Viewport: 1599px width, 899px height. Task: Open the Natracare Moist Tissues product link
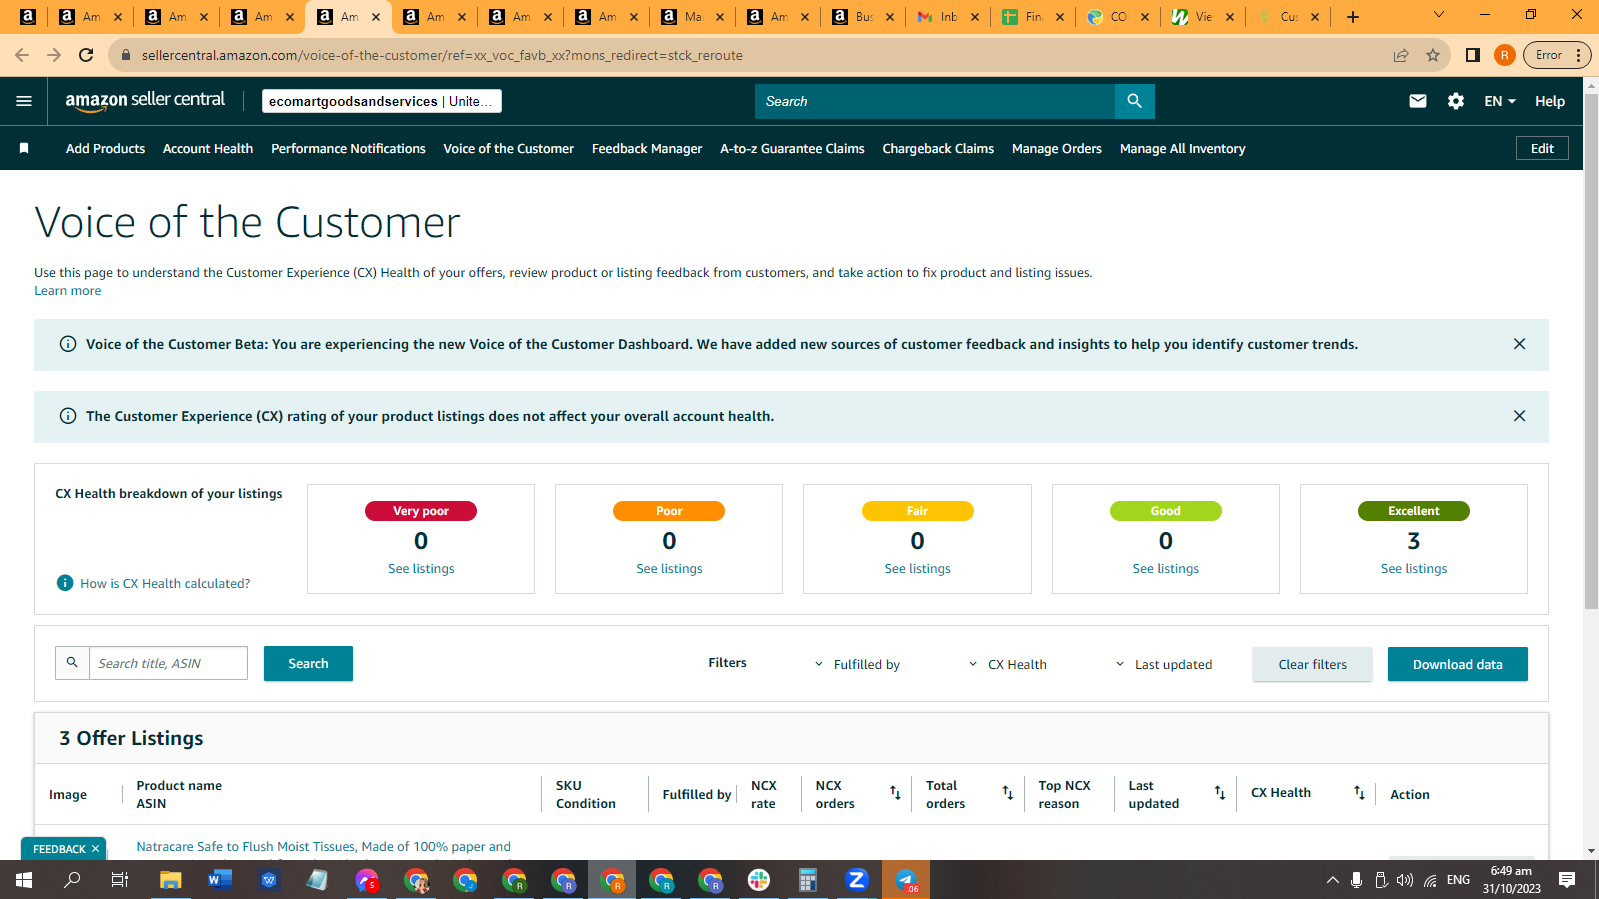[323, 846]
